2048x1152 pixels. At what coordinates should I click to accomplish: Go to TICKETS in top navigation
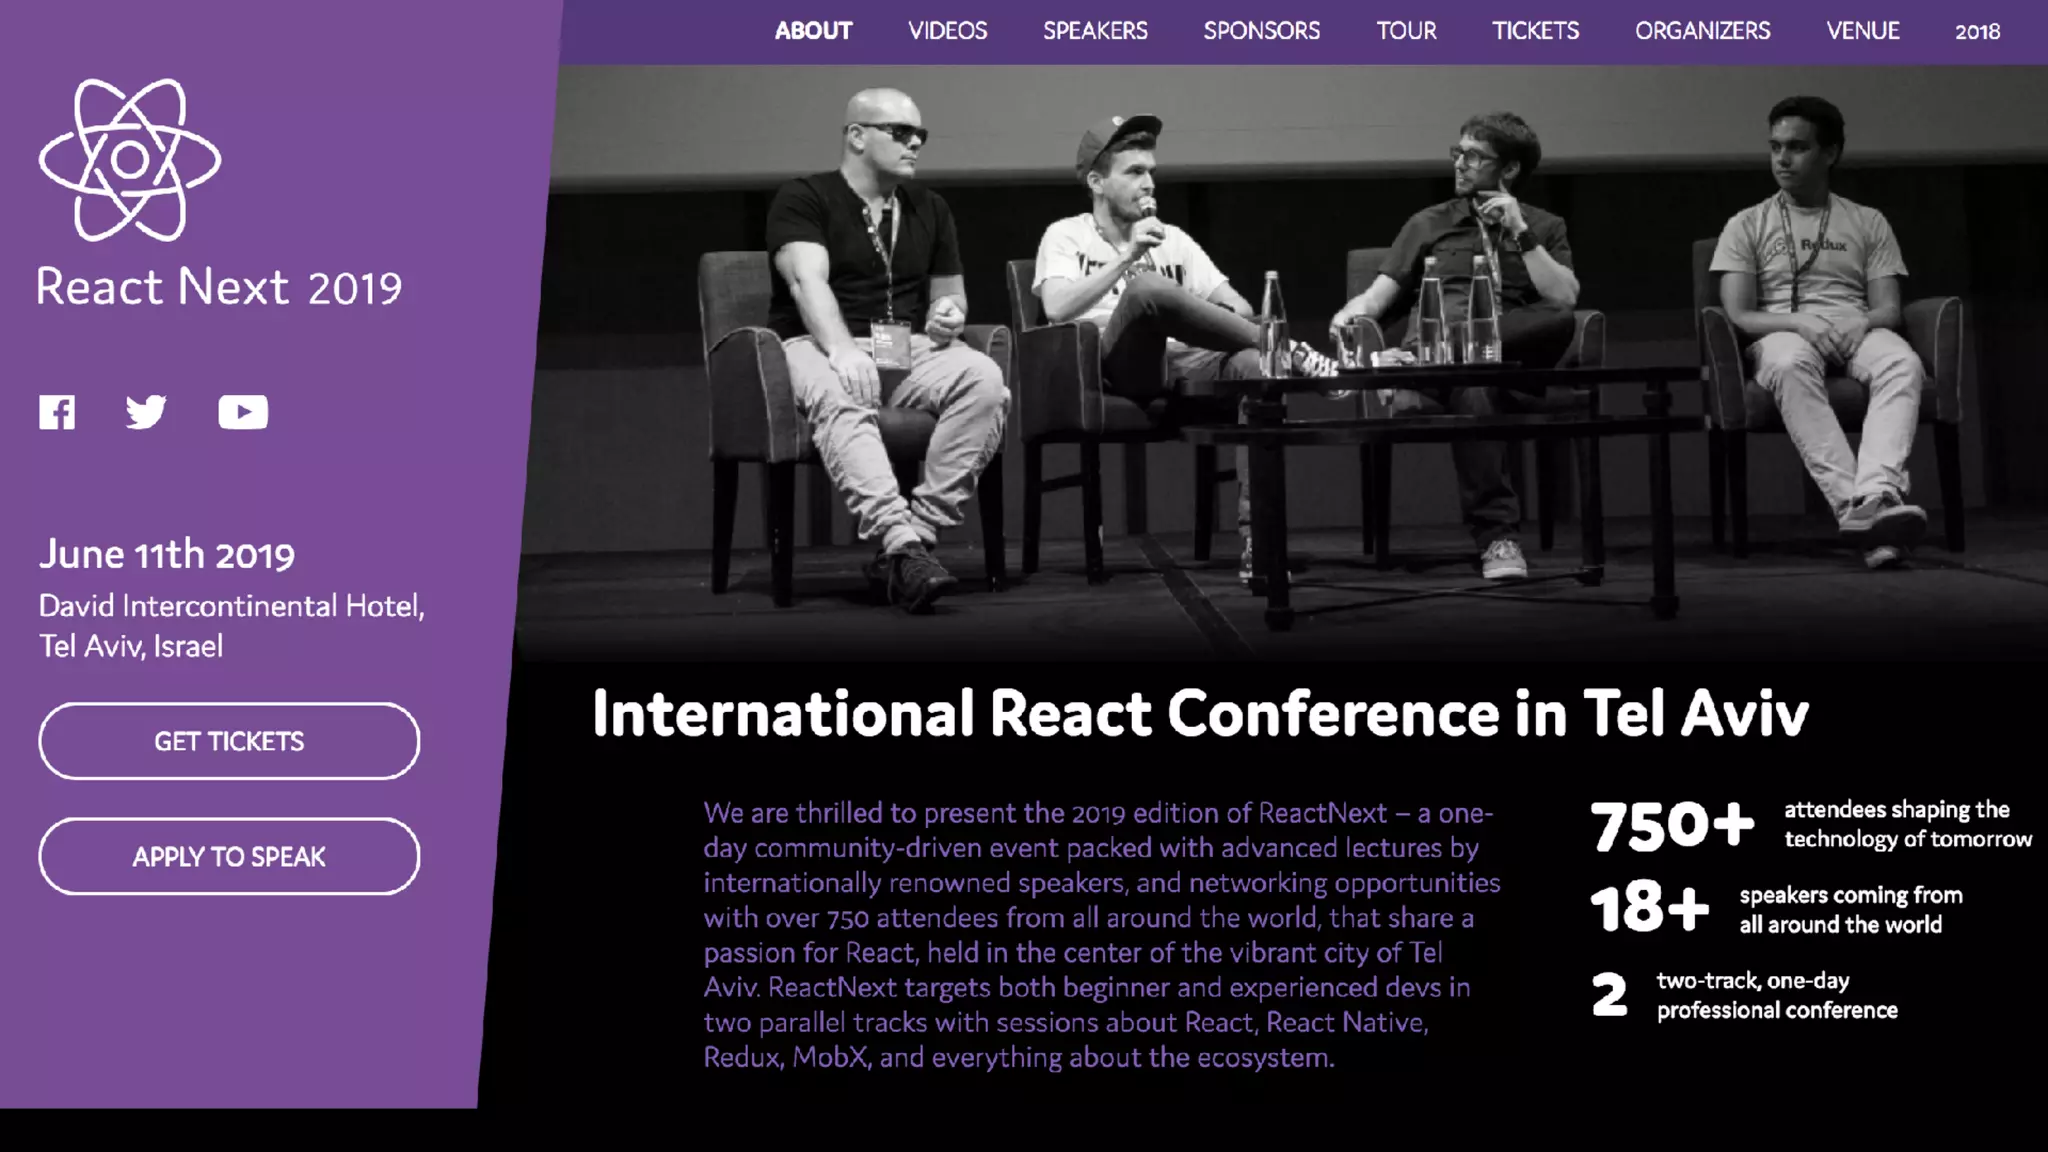pyautogui.click(x=1535, y=31)
